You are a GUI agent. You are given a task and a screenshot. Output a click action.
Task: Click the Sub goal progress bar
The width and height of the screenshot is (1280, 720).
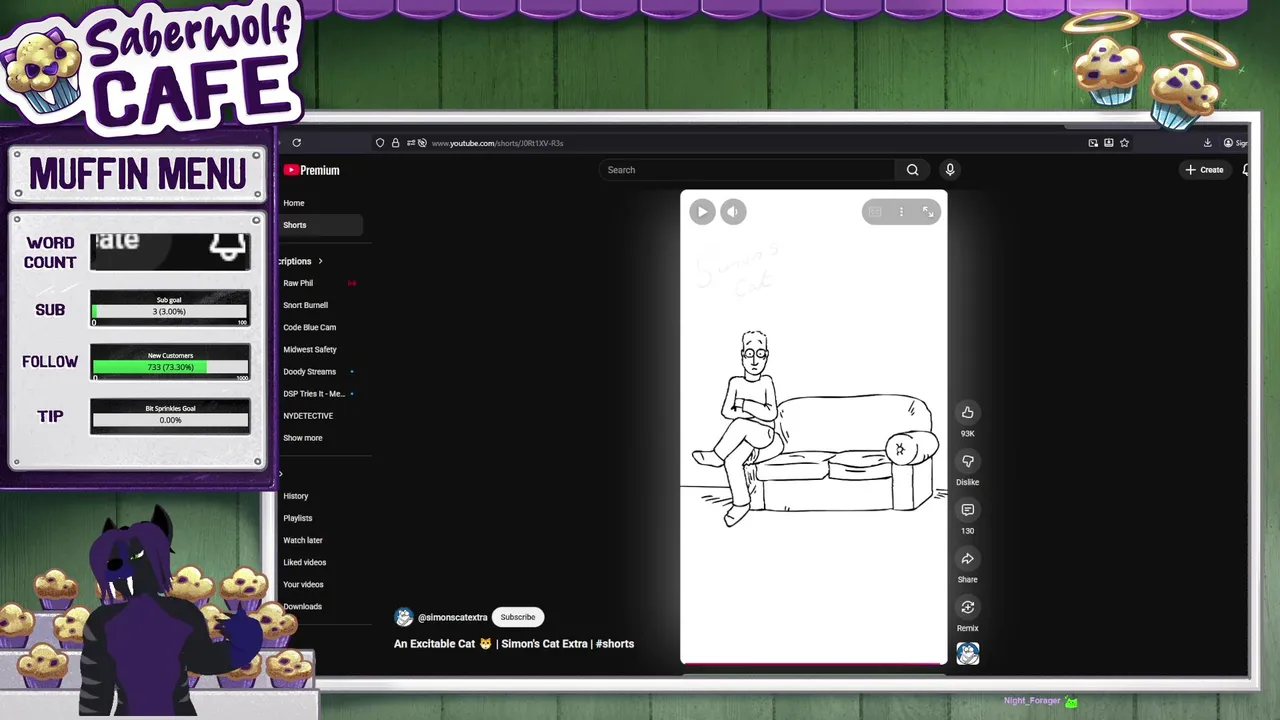point(170,311)
